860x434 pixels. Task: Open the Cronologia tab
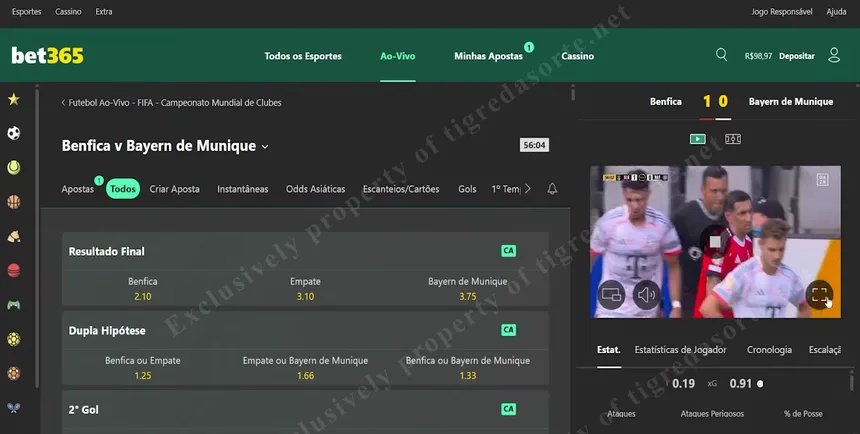pyautogui.click(x=769, y=350)
